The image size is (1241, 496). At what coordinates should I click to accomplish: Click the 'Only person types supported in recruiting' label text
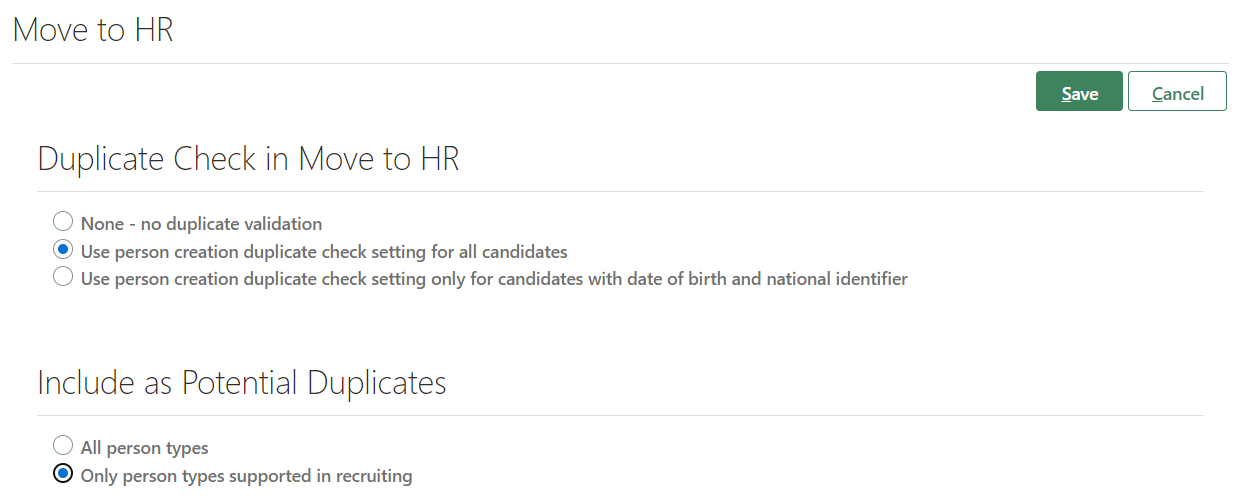tap(246, 475)
